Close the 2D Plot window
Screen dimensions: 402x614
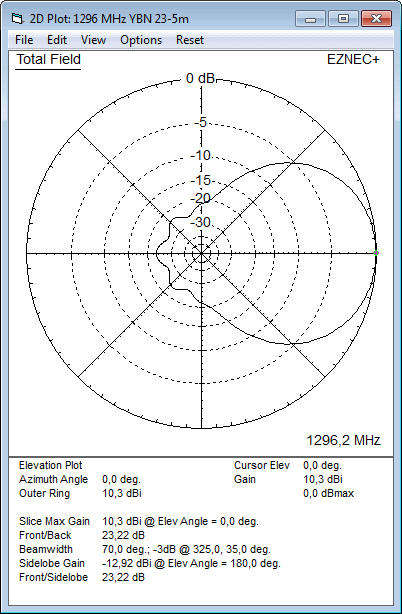pos(376,18)
